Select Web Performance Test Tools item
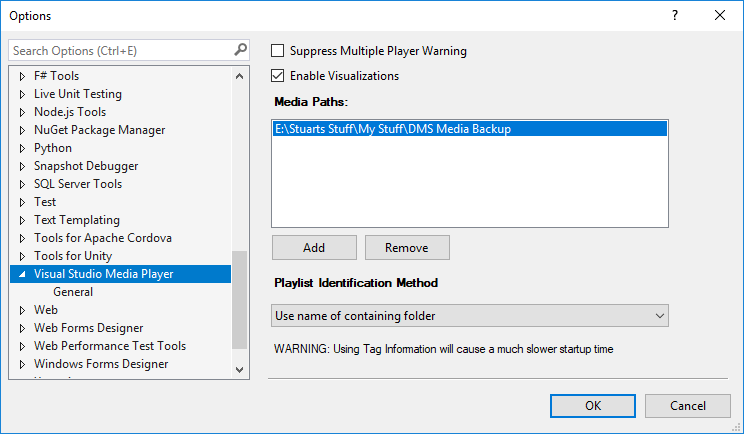Image resolution: width=744 pixels, height=434 pixels. (x=110, y=346)
